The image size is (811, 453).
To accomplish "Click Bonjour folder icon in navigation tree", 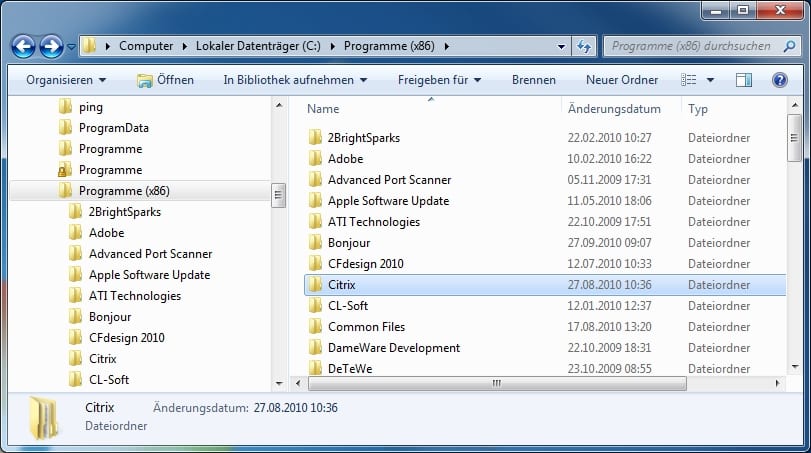I will [76, 316].
